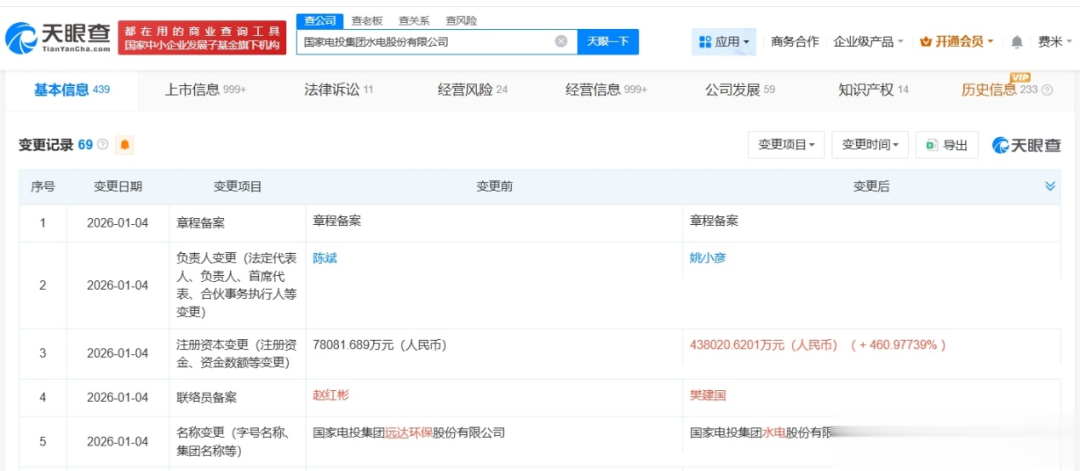Image resolution: width=1080 pixels, height=471 pixels.
Task: Click the 章程备案 change item in row 1
Action: (x=201, y=223)
